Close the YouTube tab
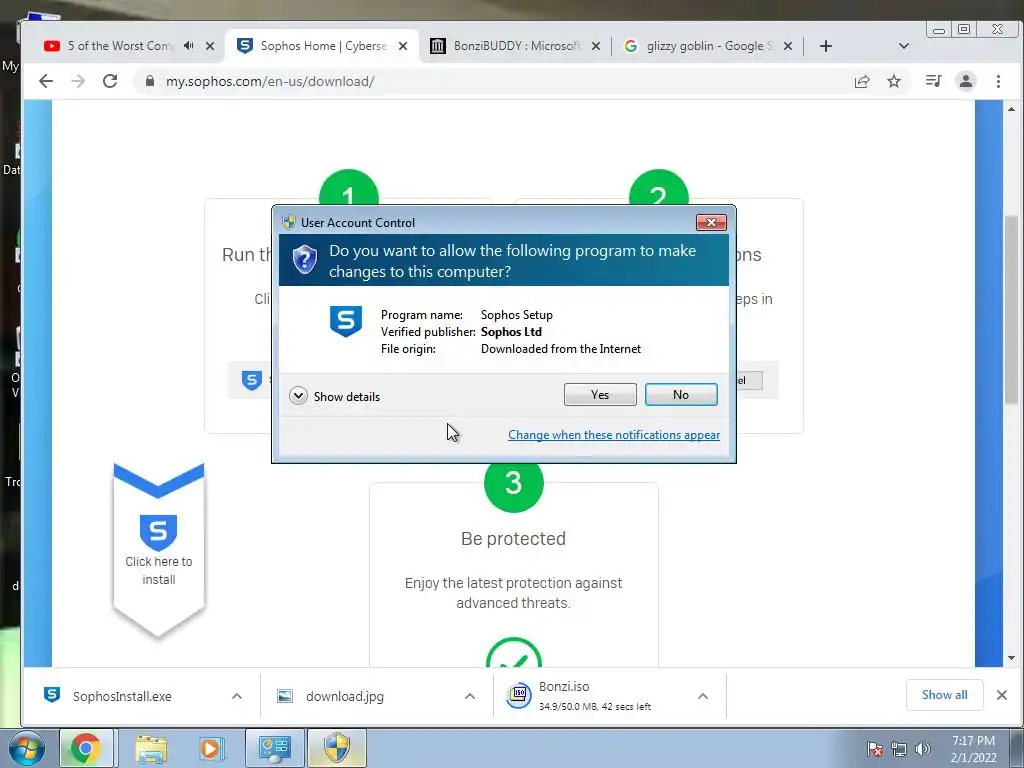This screenshot has width=1024, height=768. point(210,46)
